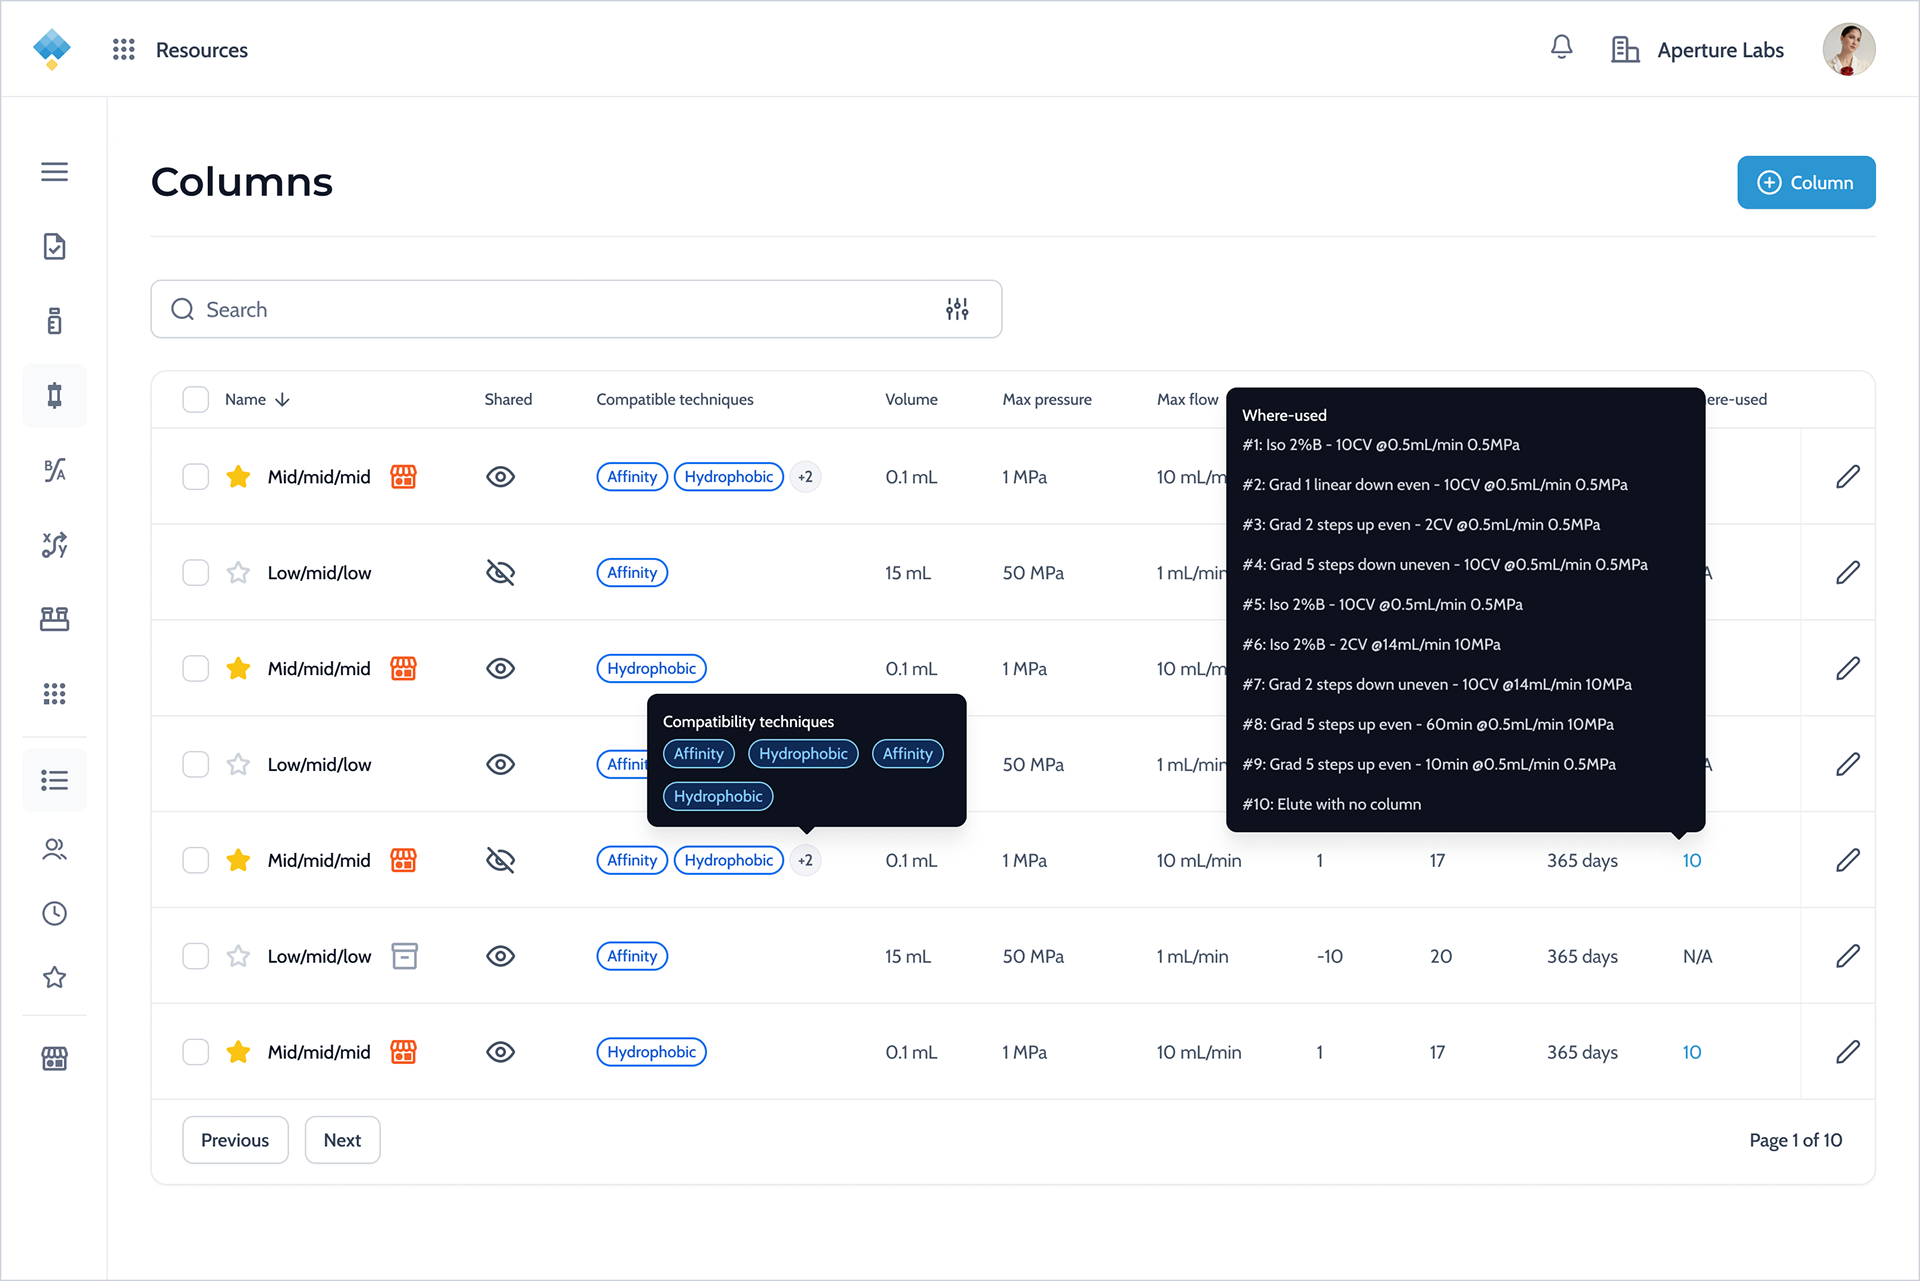Edit the last Mid/mid/mid row with pencil
Image resolution: width=1920 pixels, height=1281 pixels.
(x=1847, y=1052)
